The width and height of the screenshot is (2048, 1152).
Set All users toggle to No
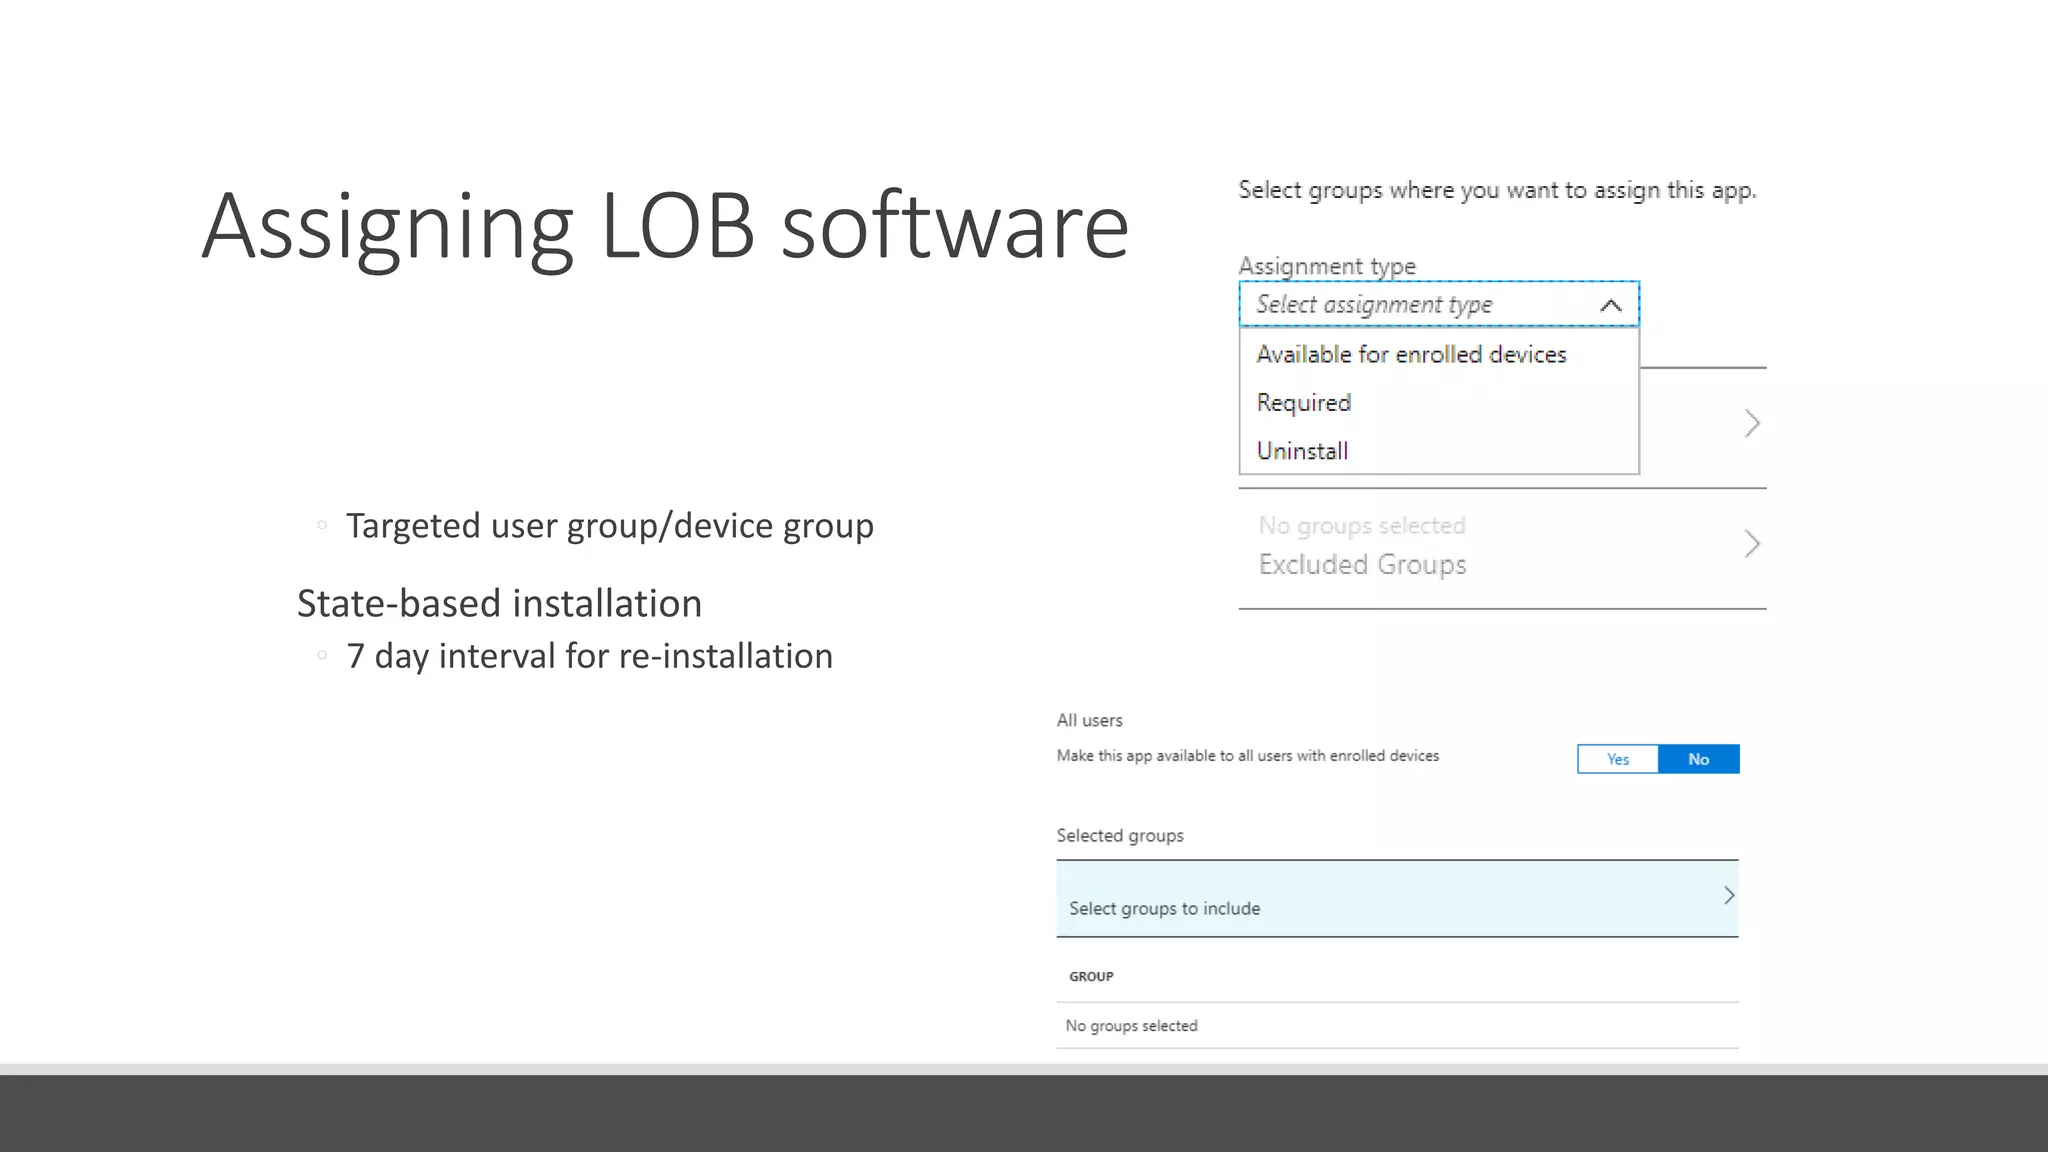(x=1698, y=759)
